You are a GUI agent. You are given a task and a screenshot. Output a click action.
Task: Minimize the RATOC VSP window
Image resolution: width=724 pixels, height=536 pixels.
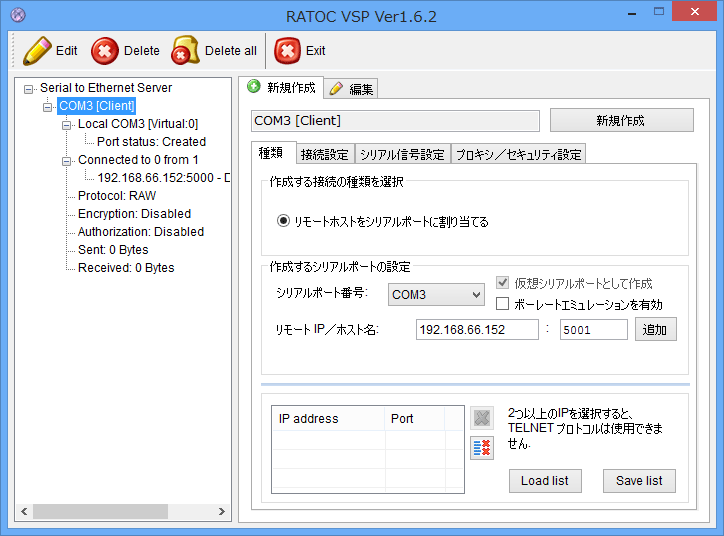[x=632, y=13]
